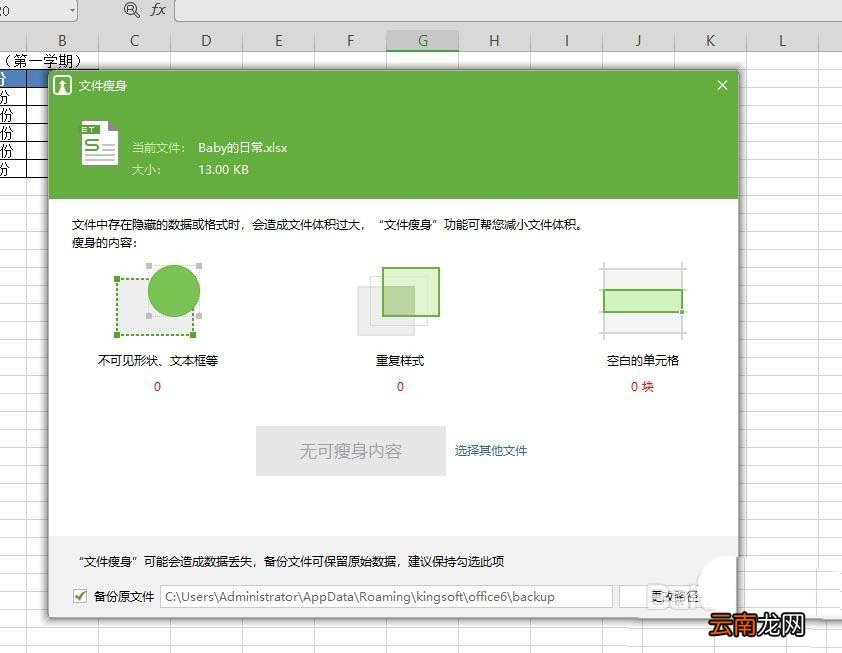Click the 0 块 blank cells count
The width and height of the screenshot is (842, 653).
pos(642,387)
